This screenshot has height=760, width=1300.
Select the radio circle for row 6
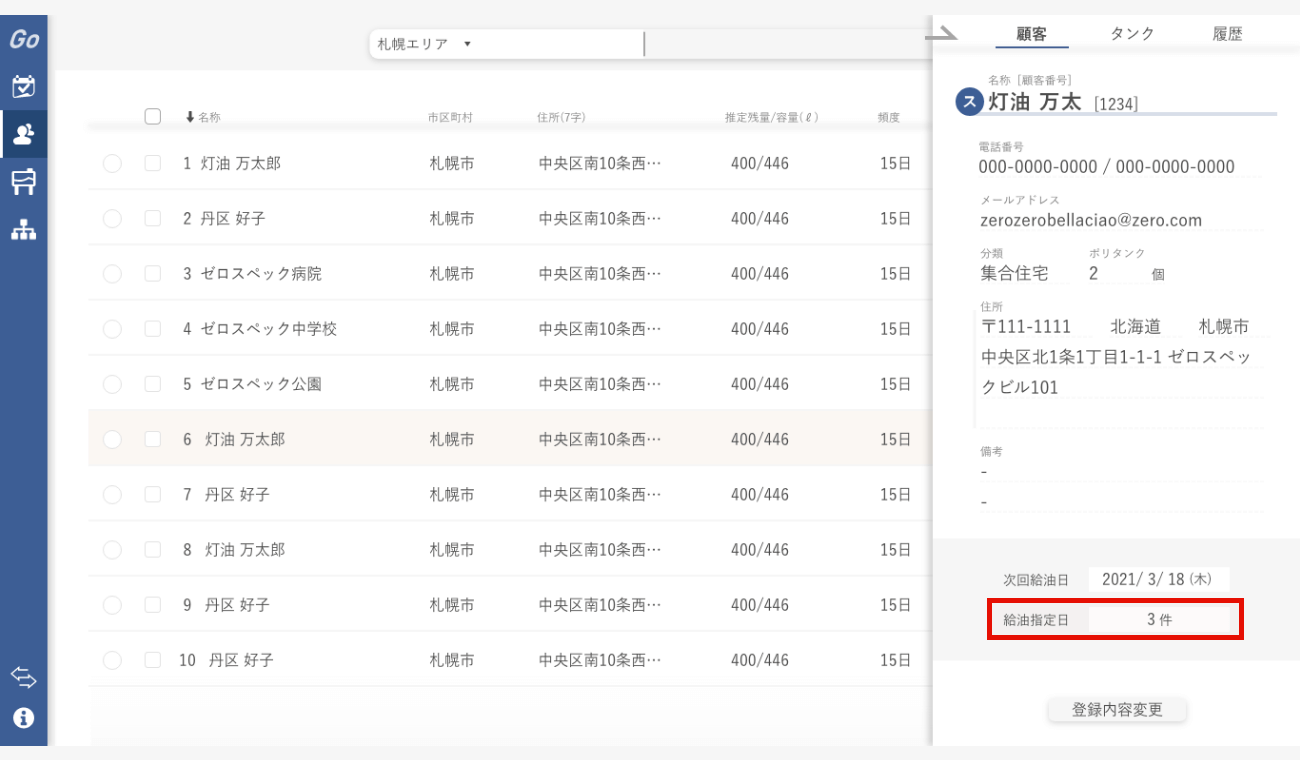pos(112,439)
